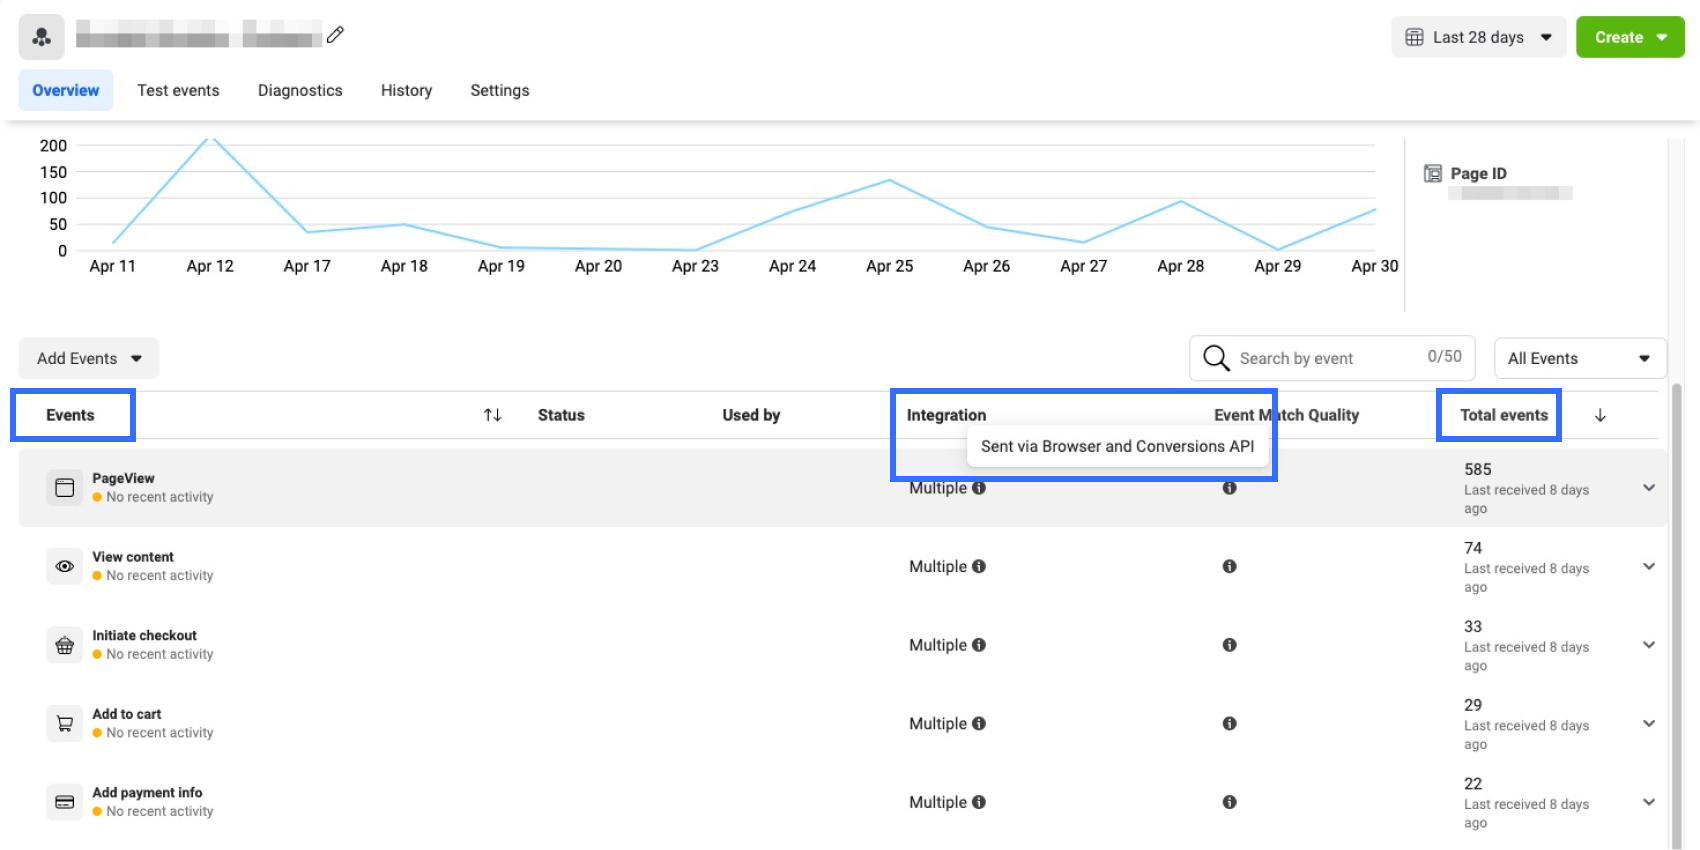Click the green Create button

[1629, 37]
